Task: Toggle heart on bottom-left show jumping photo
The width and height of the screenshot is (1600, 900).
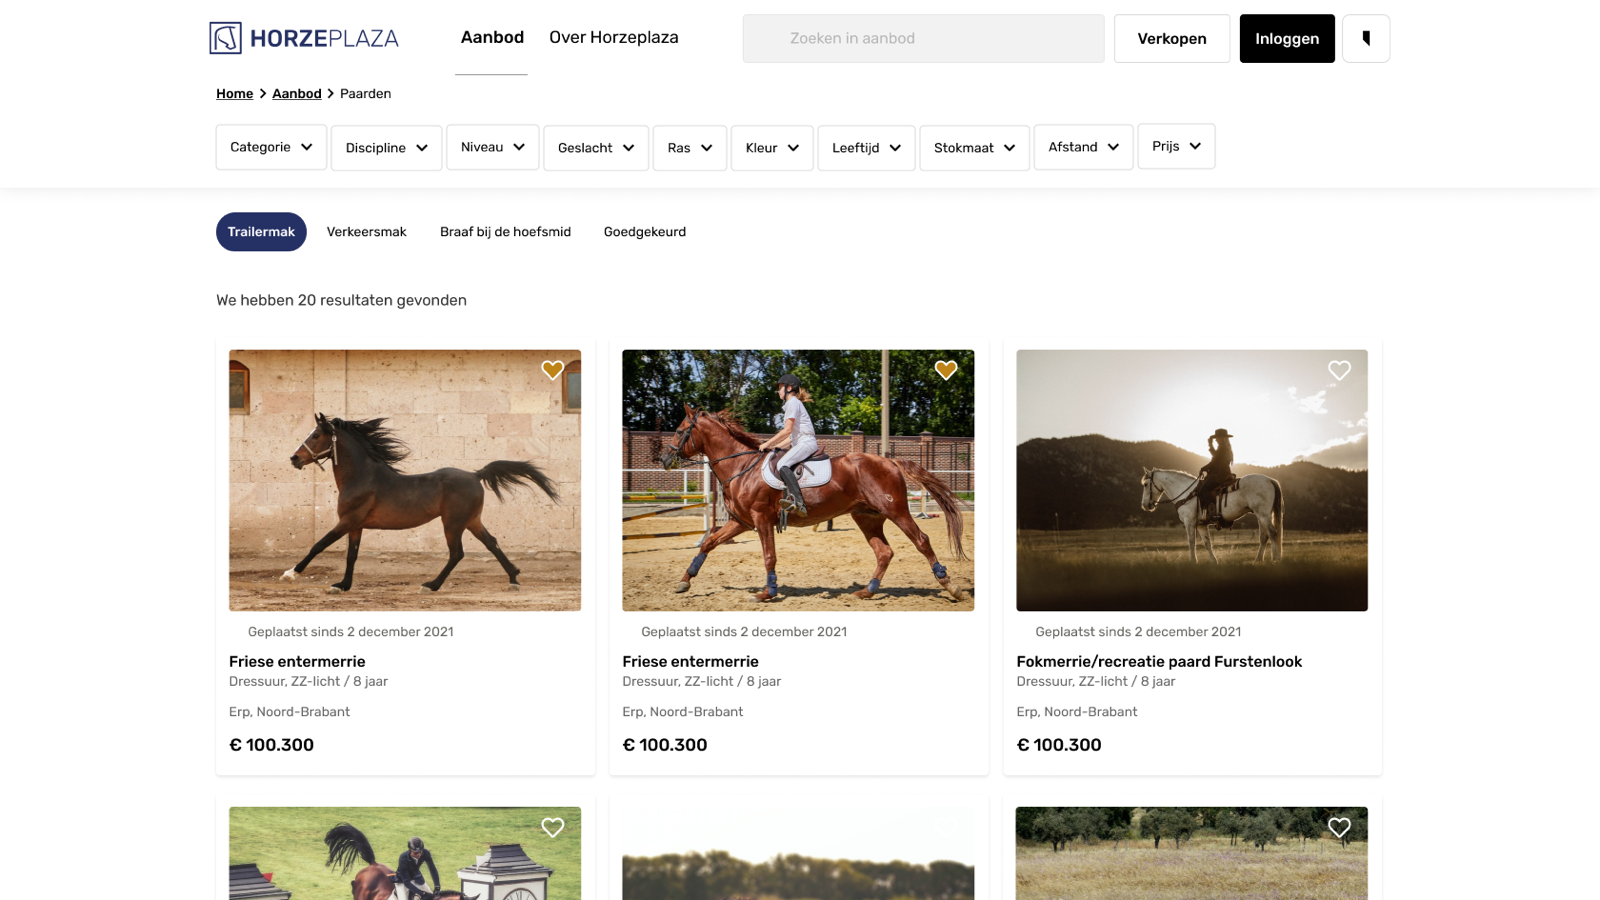Action: pyautogui.click(x=552, y=827)
